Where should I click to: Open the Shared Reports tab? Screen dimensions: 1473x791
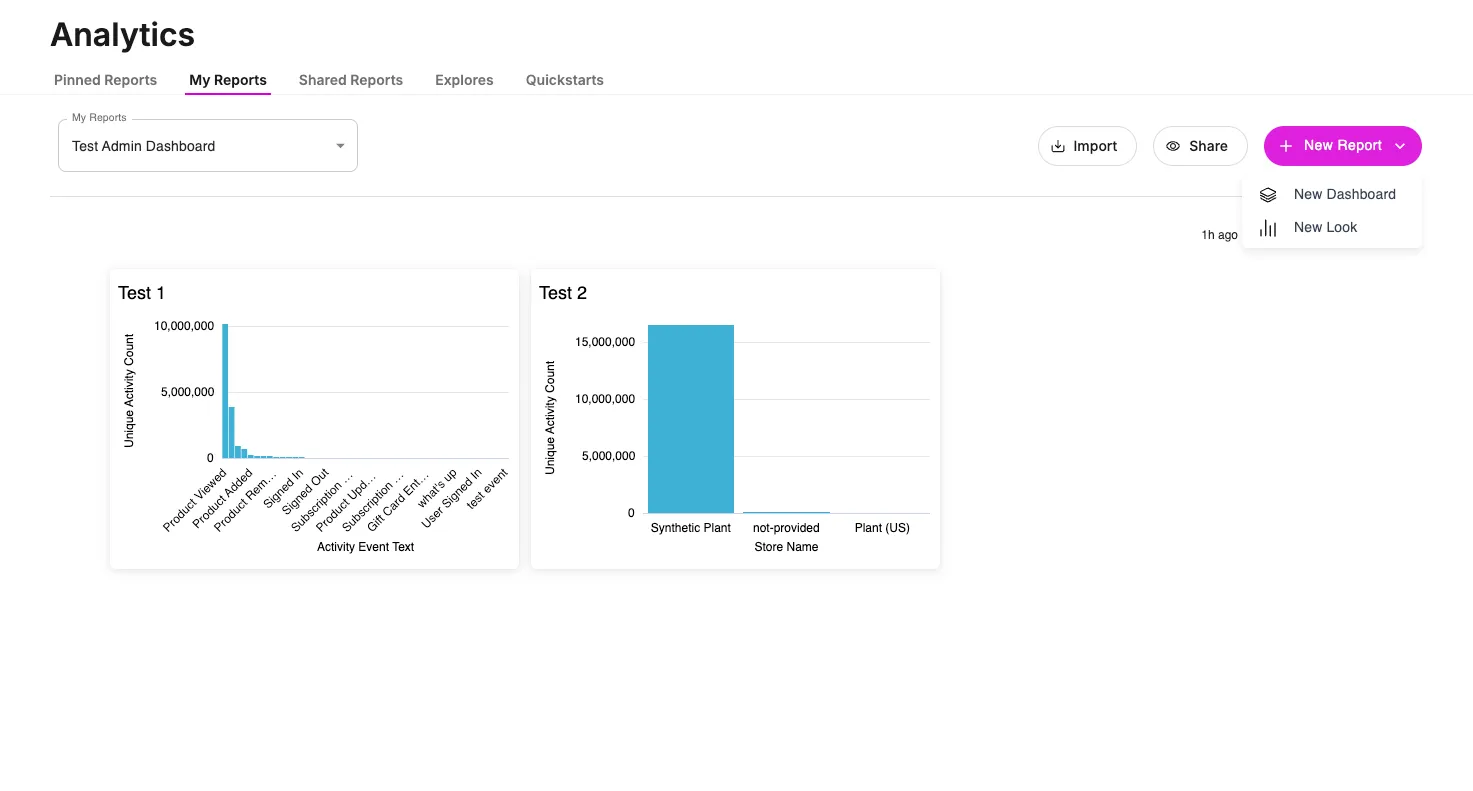[x=351, y=80]
